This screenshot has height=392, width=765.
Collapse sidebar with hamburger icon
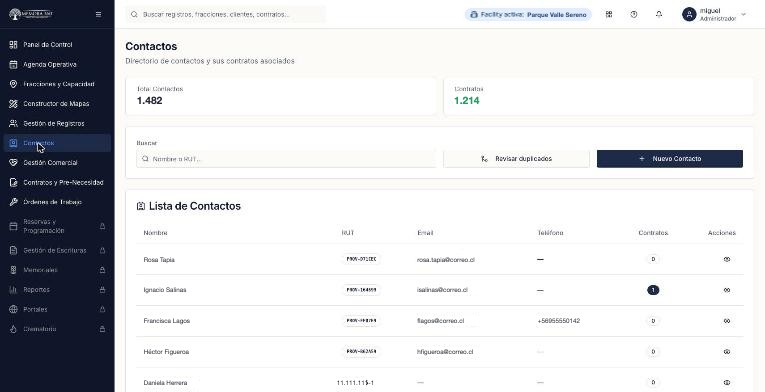[99, 15]
